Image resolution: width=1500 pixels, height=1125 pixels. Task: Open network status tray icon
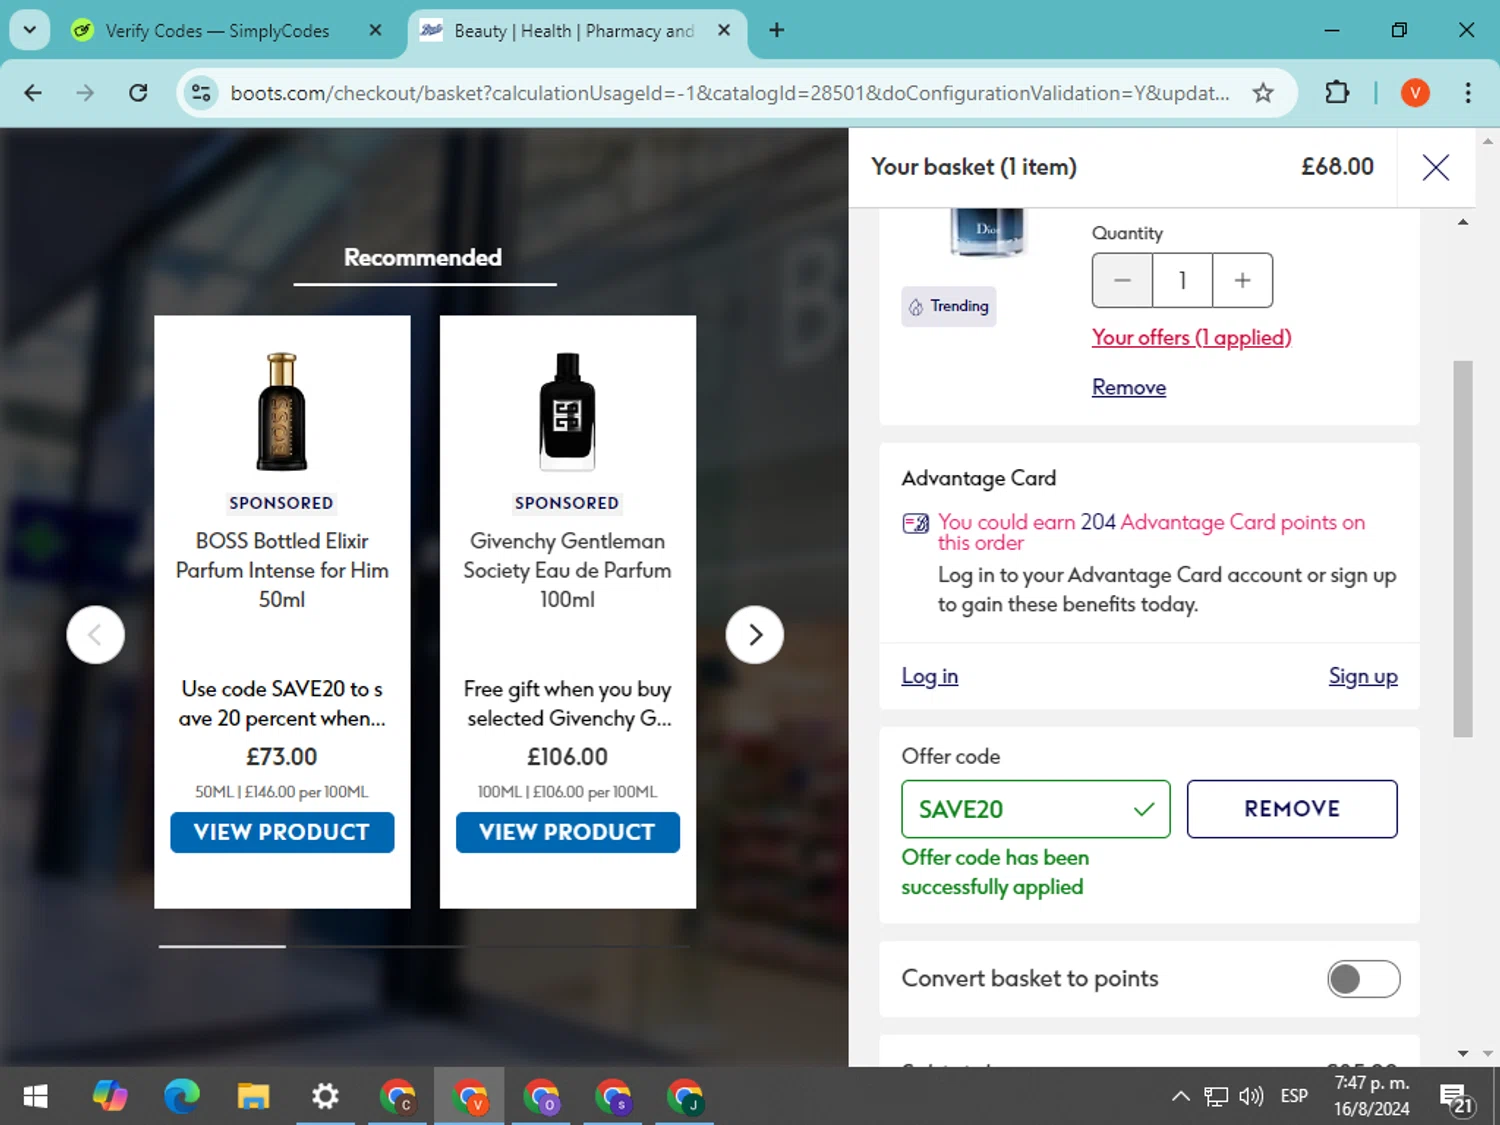coord(1216,1096)
